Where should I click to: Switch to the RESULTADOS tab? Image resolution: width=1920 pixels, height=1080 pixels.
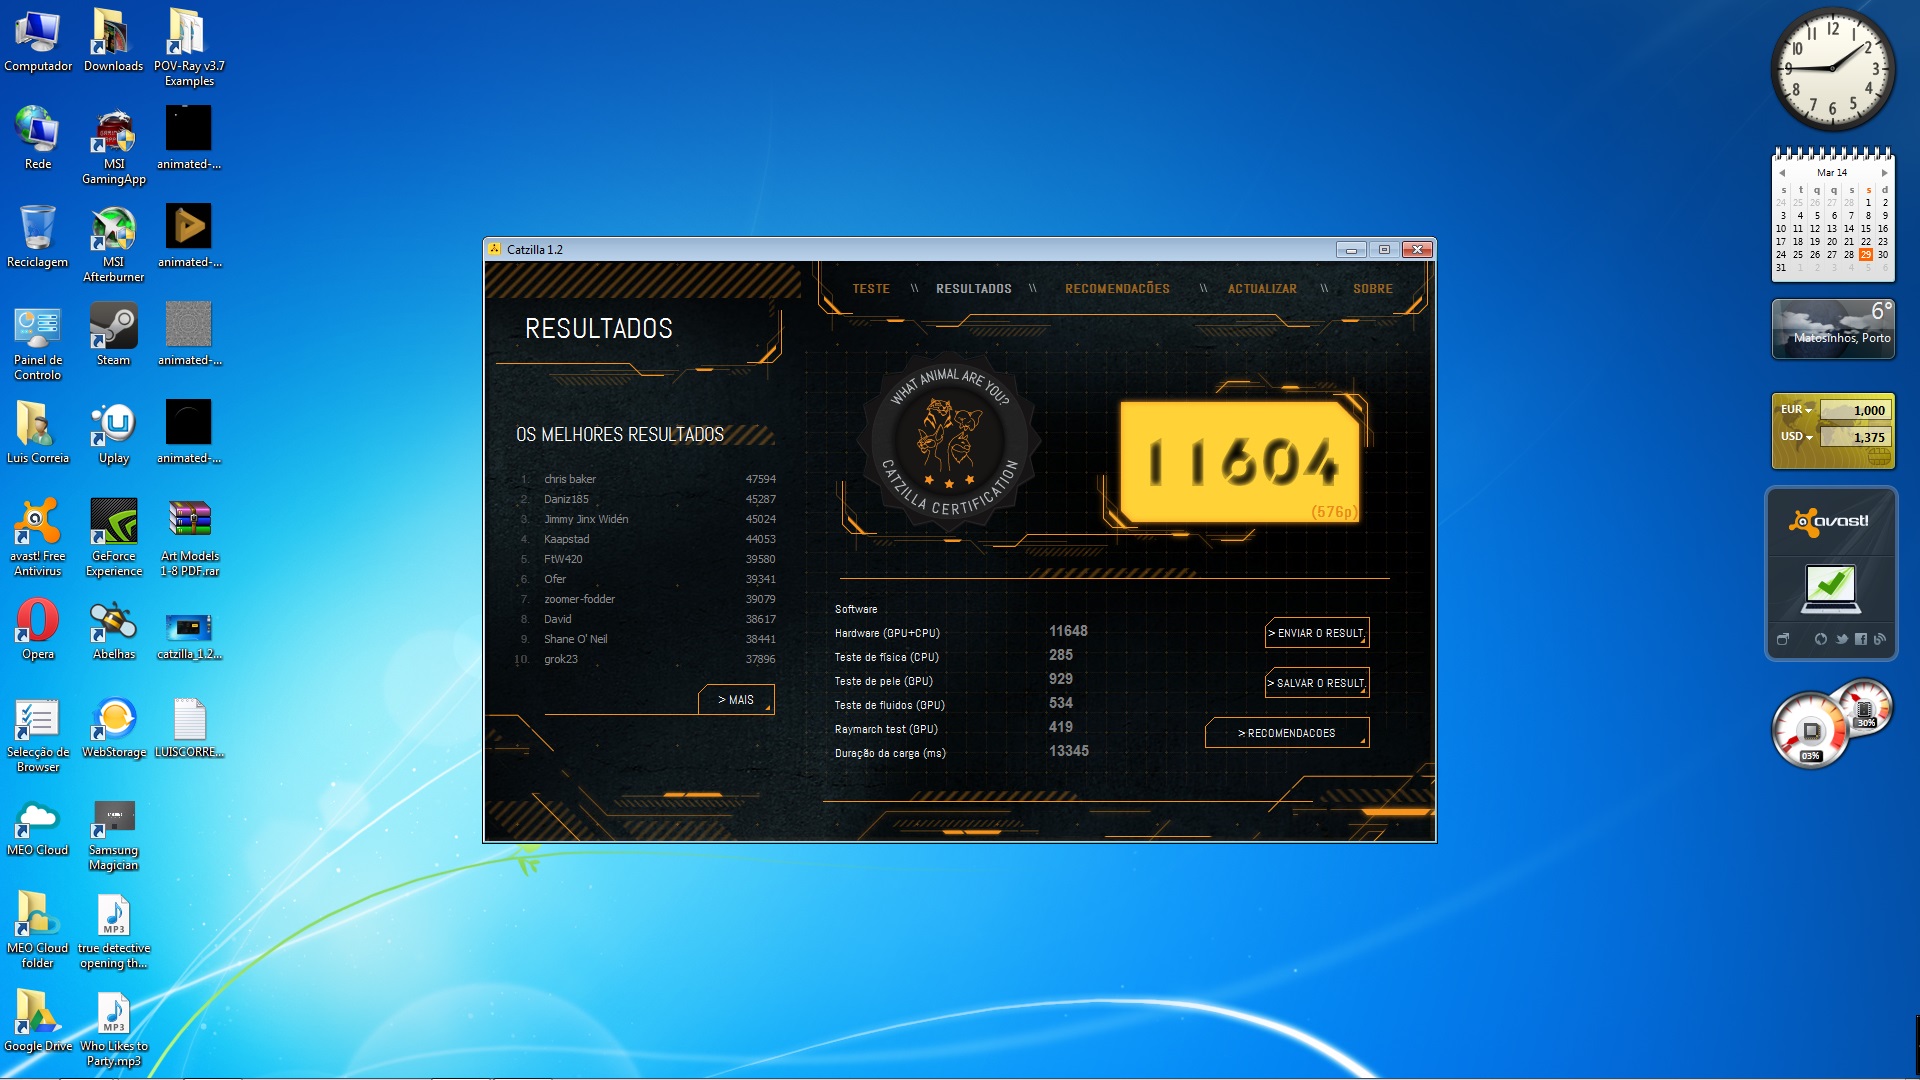[973, 288]
